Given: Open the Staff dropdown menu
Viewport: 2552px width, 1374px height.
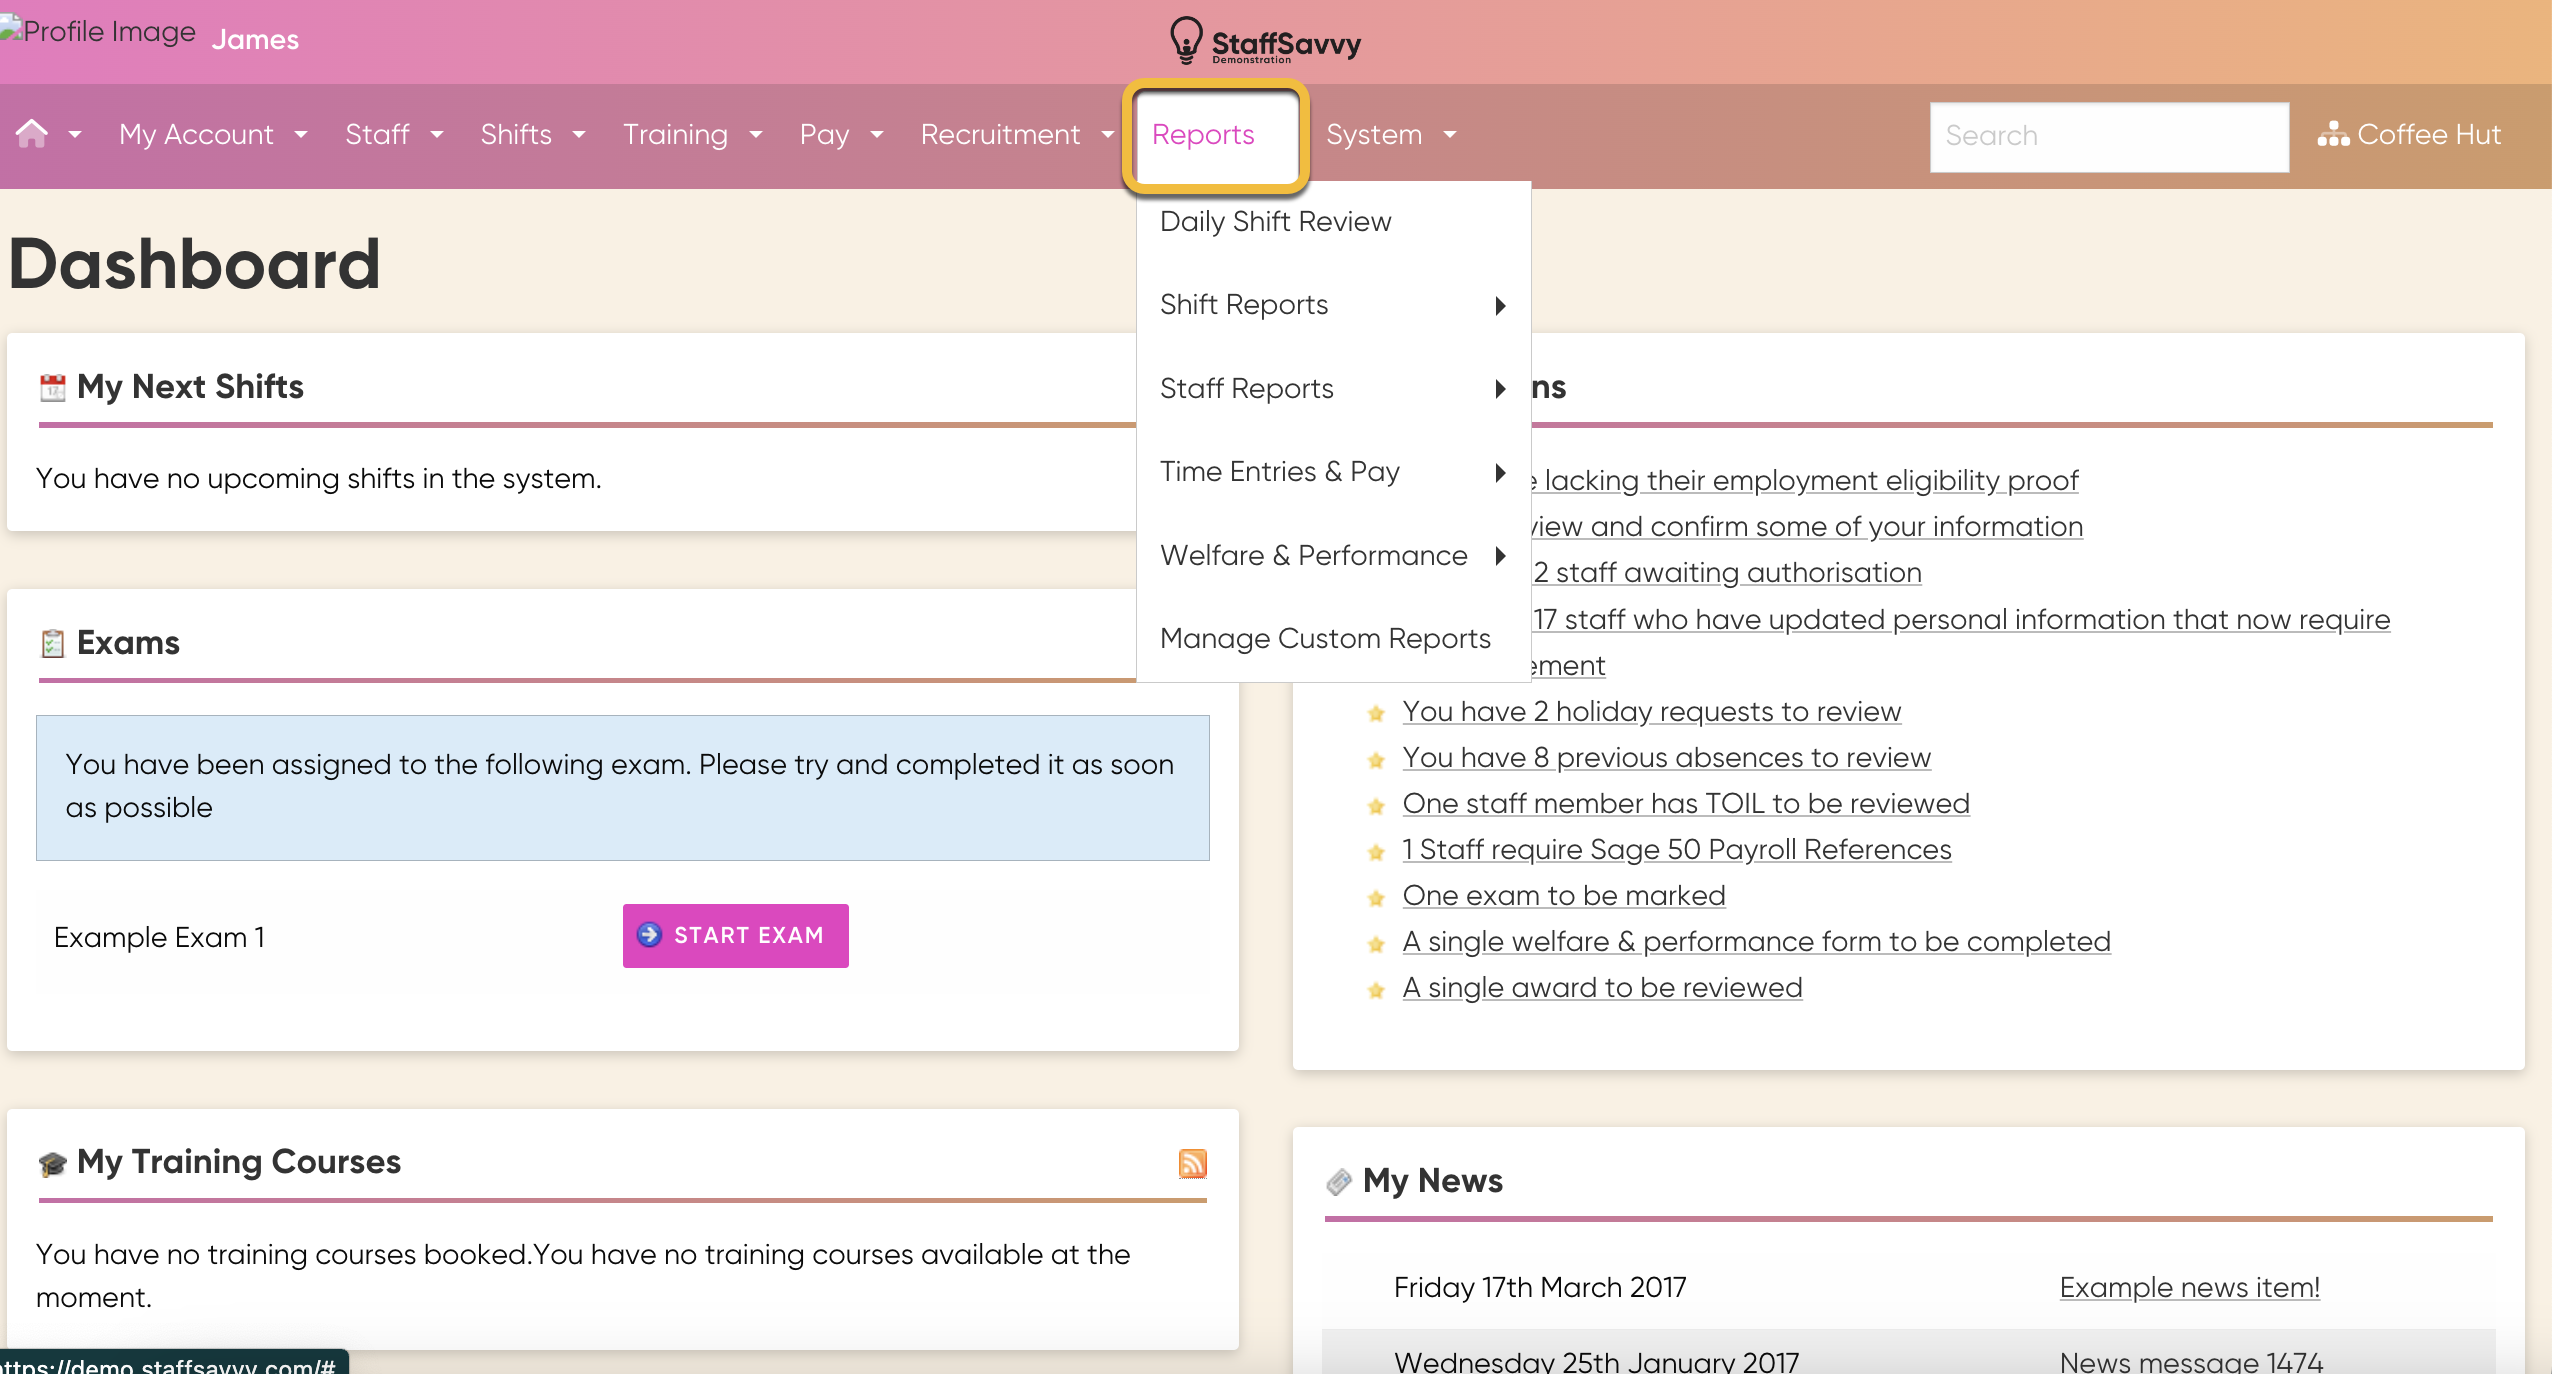Looking at the screenshot, I should tap(394, 134).
